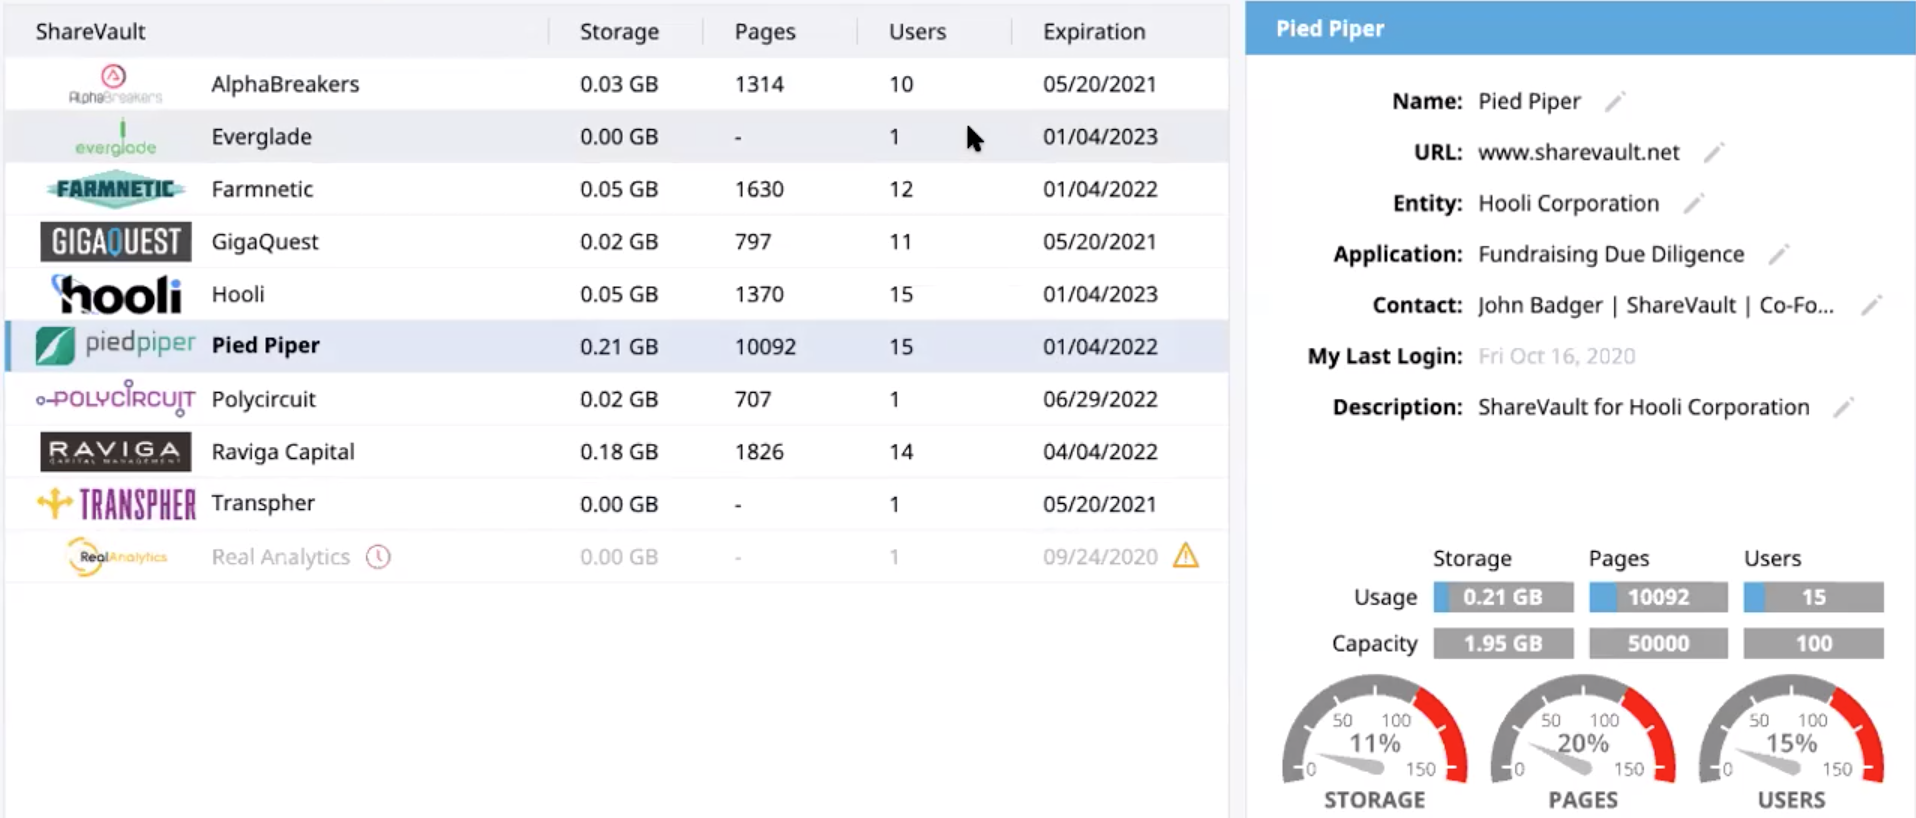This screenshot has width=1916, height=818.
Task: Click AlphaBreakers' 0.03 GB storage value
Action: (x=619, y=84)
